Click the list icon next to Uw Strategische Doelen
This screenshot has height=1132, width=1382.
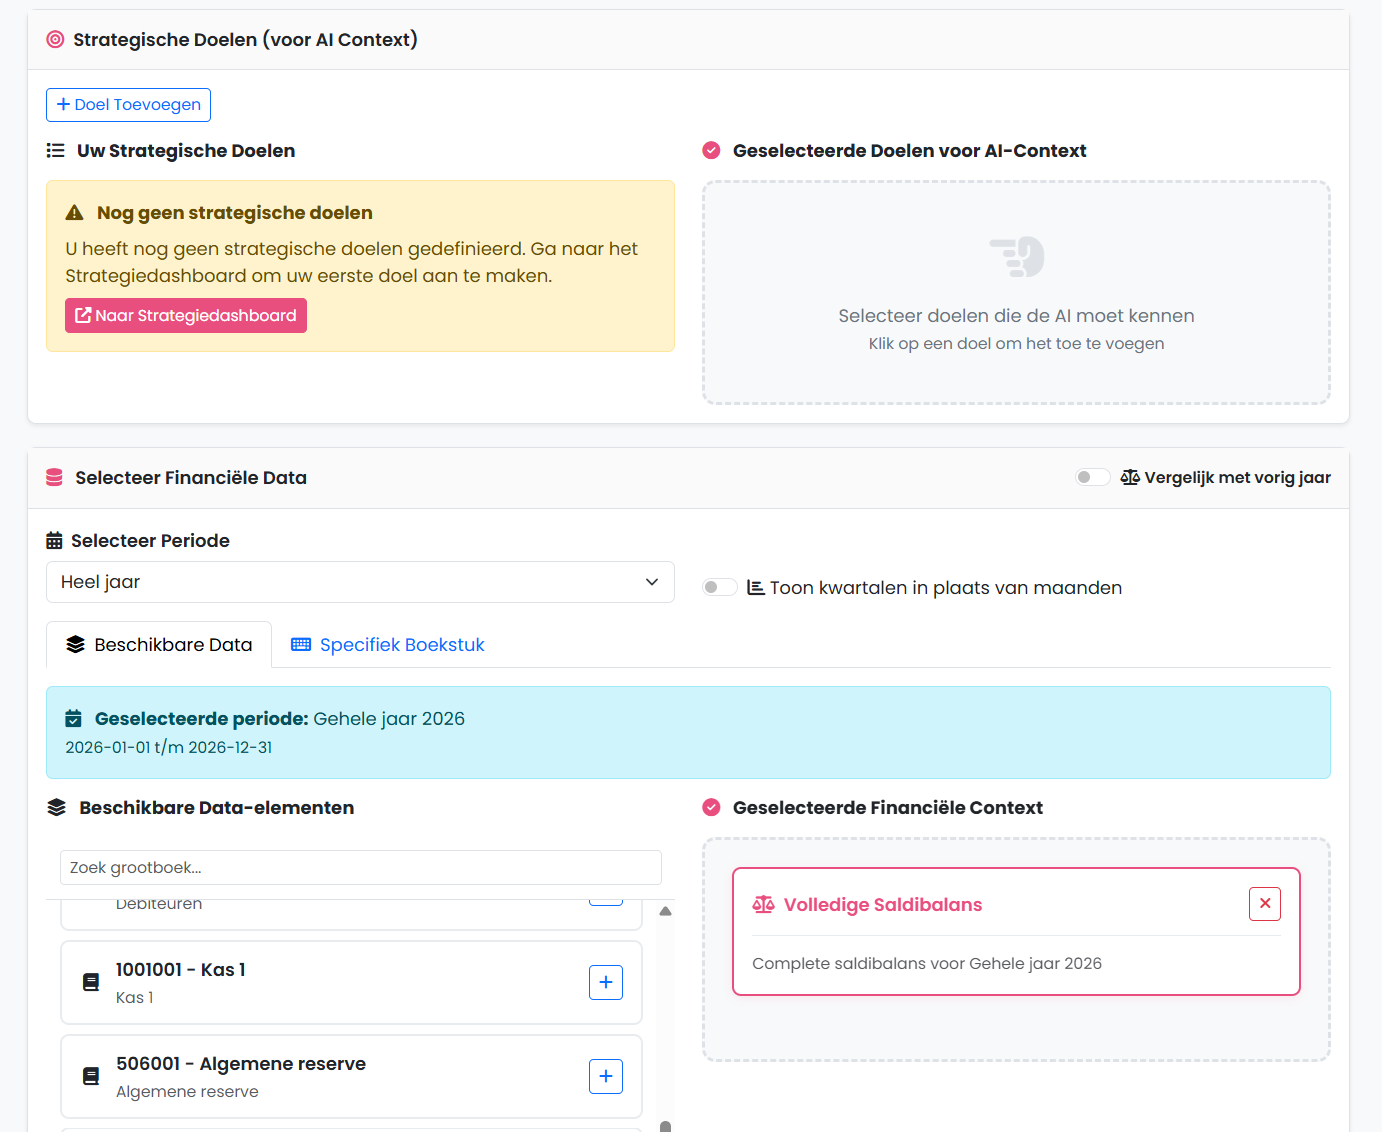pos(56,151)
